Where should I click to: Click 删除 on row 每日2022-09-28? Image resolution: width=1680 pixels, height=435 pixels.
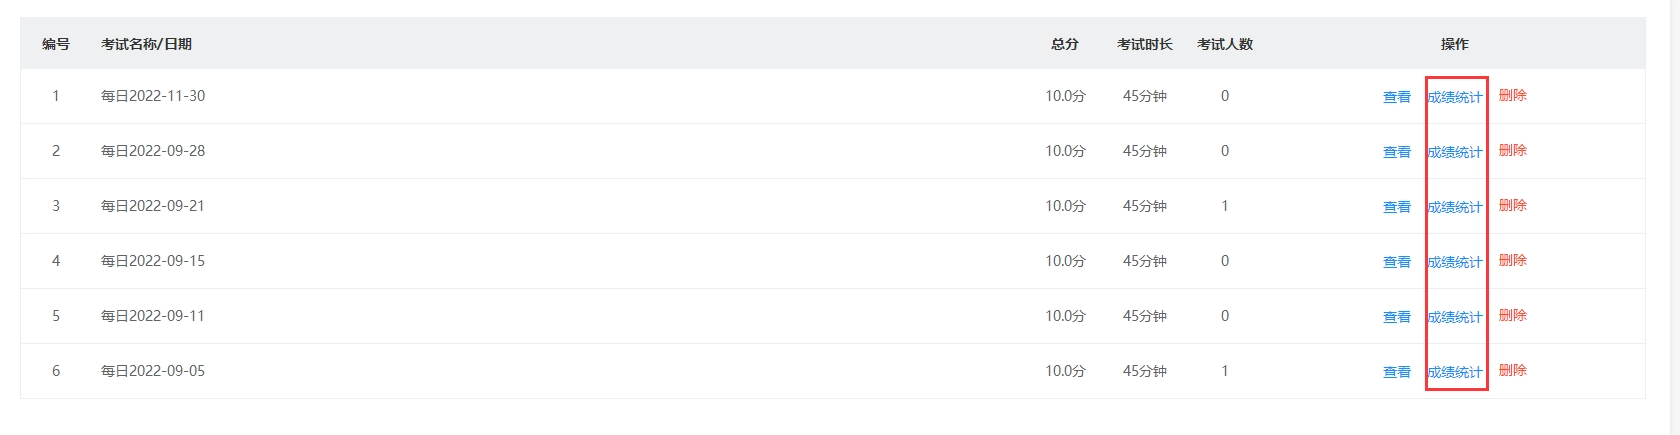(x=1512, y=151)
